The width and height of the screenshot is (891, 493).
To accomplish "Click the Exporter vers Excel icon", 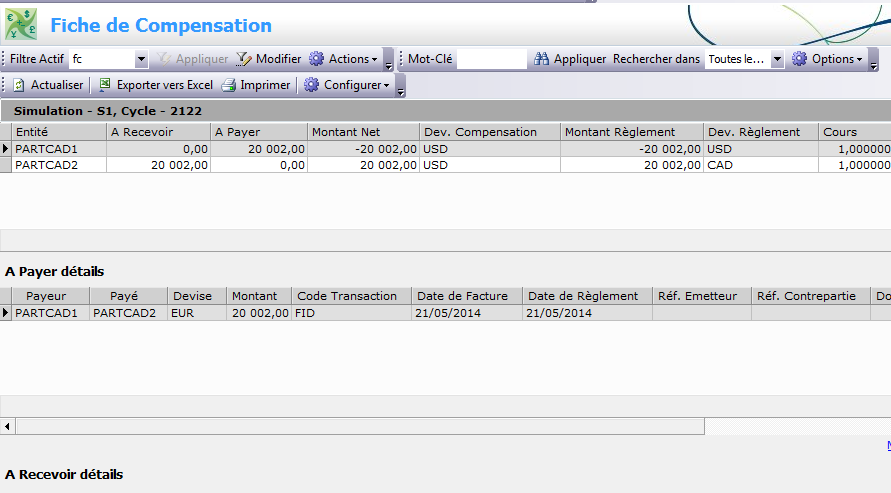I will coord(105,86).
